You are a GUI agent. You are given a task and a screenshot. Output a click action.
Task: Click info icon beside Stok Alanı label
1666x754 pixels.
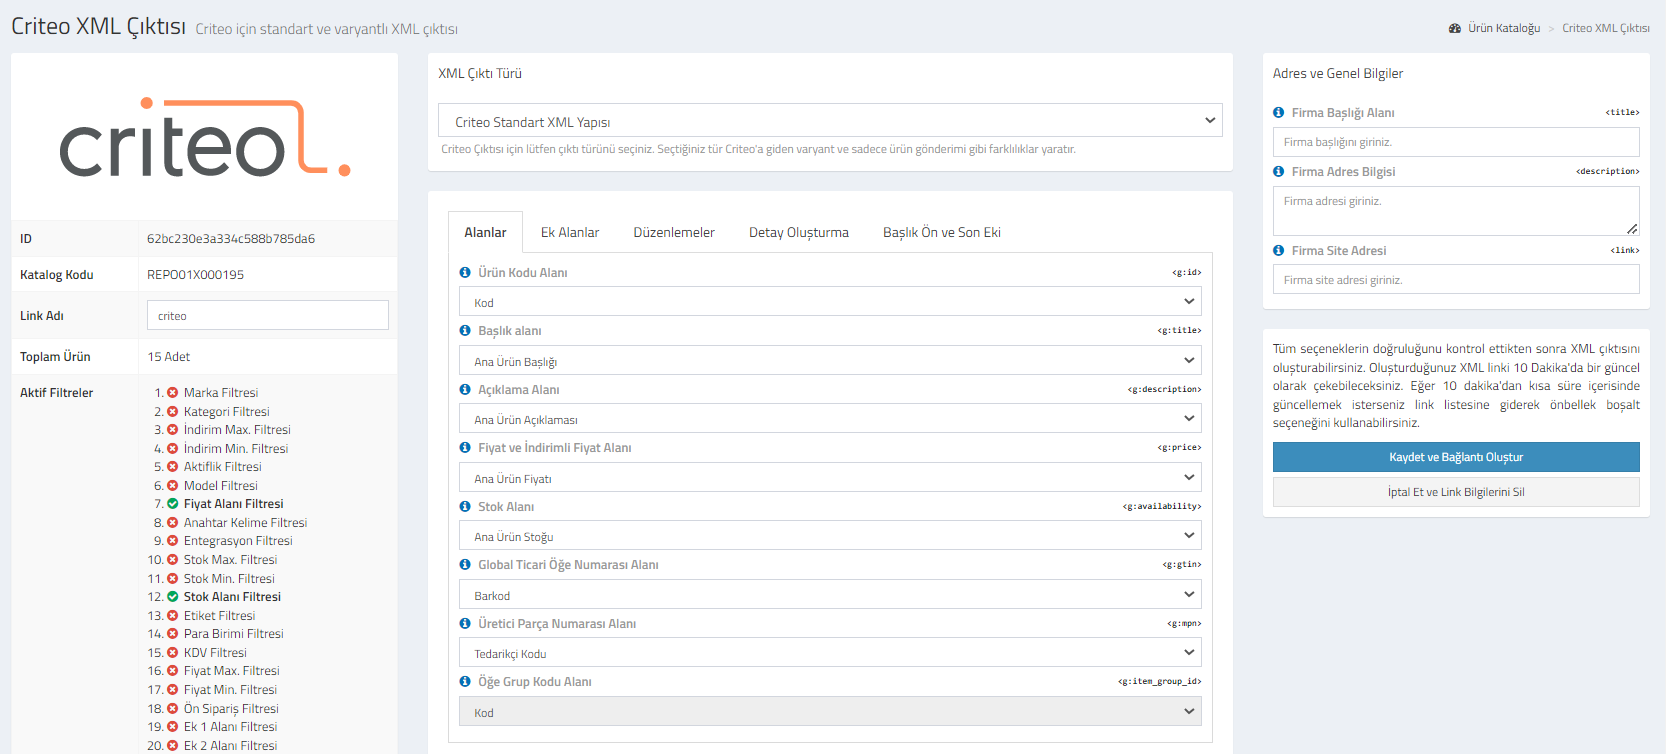[x=465, y=506]
